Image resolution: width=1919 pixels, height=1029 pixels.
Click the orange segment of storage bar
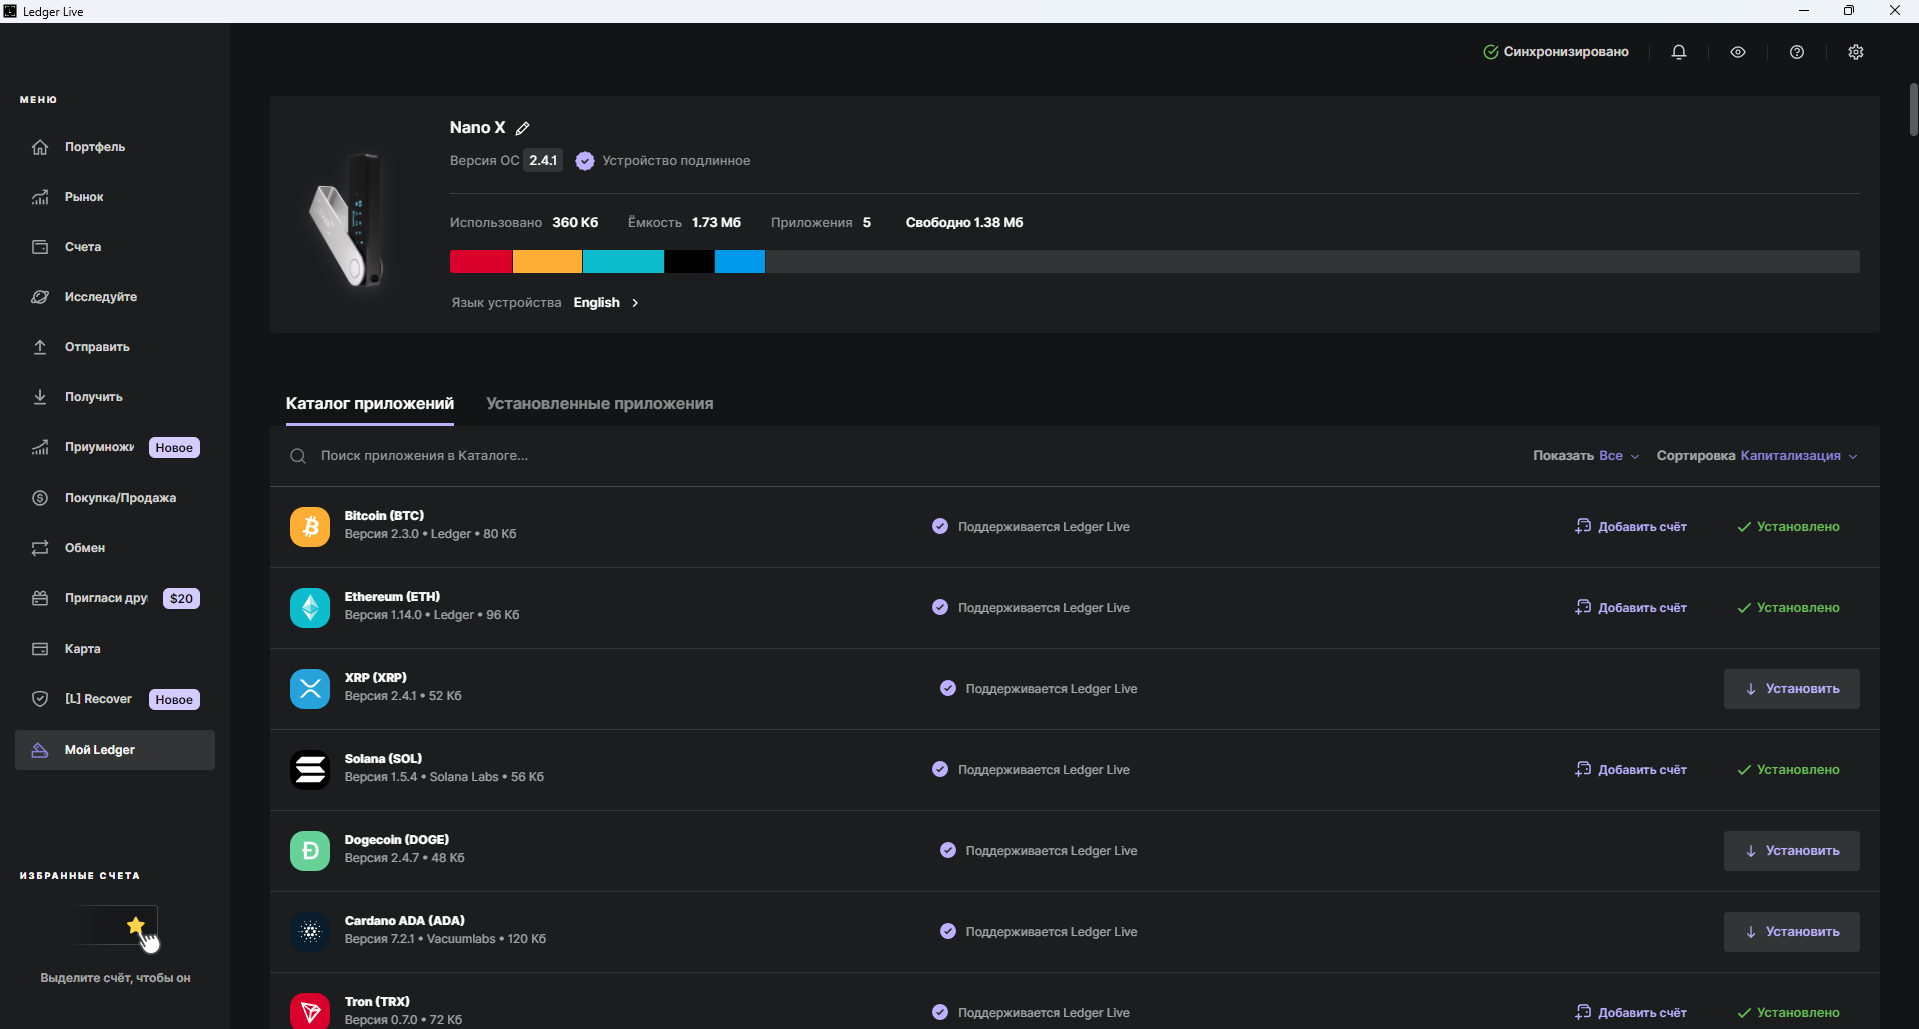(547, 262)
